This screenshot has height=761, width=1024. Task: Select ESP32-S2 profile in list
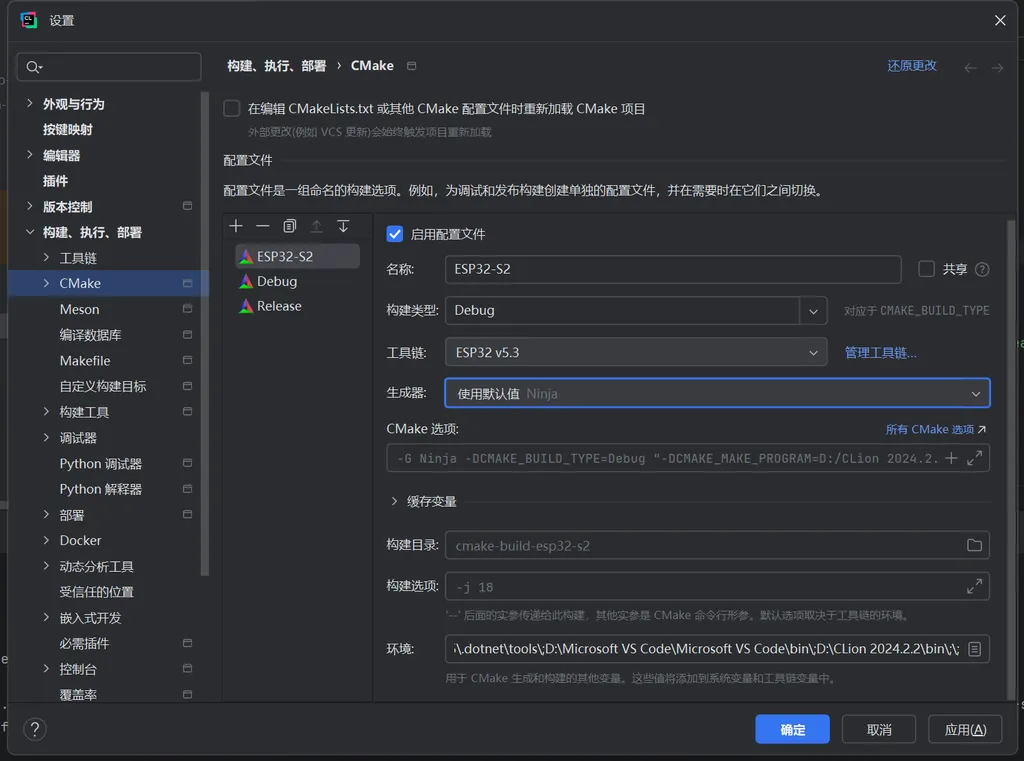pos(297,256)
